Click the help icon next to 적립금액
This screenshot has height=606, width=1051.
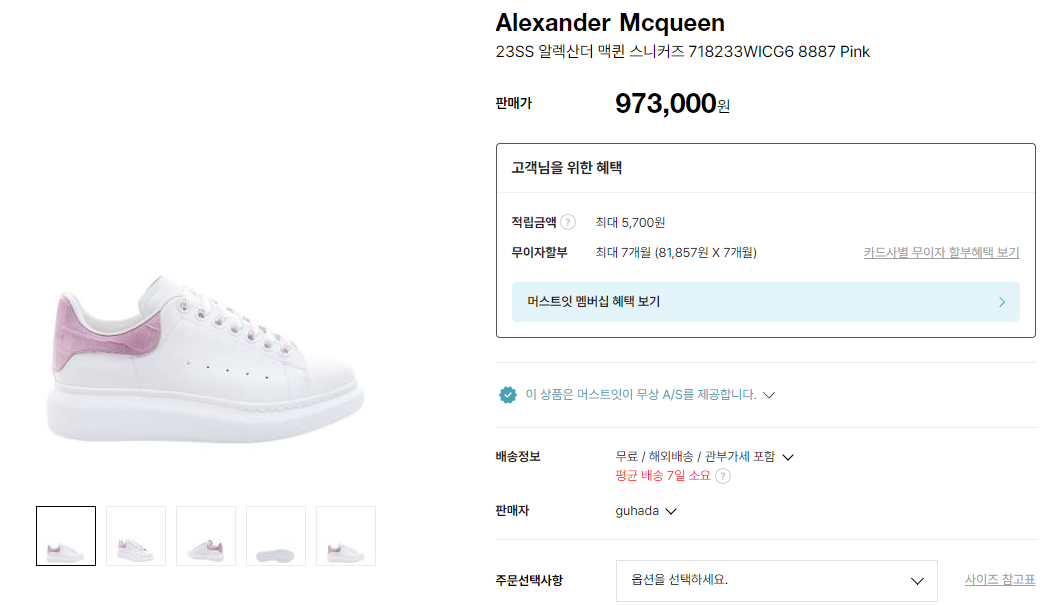click(x=568, y=222)
